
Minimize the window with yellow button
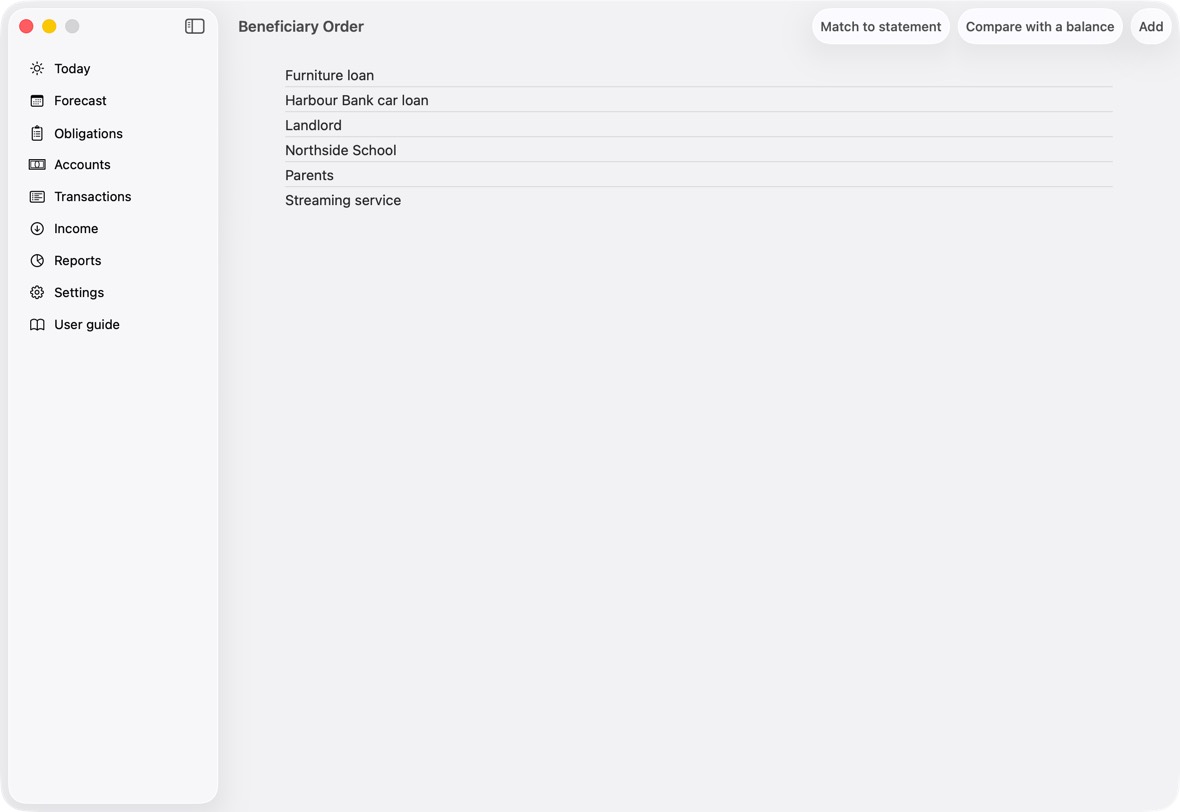click(x=49, y=26)
